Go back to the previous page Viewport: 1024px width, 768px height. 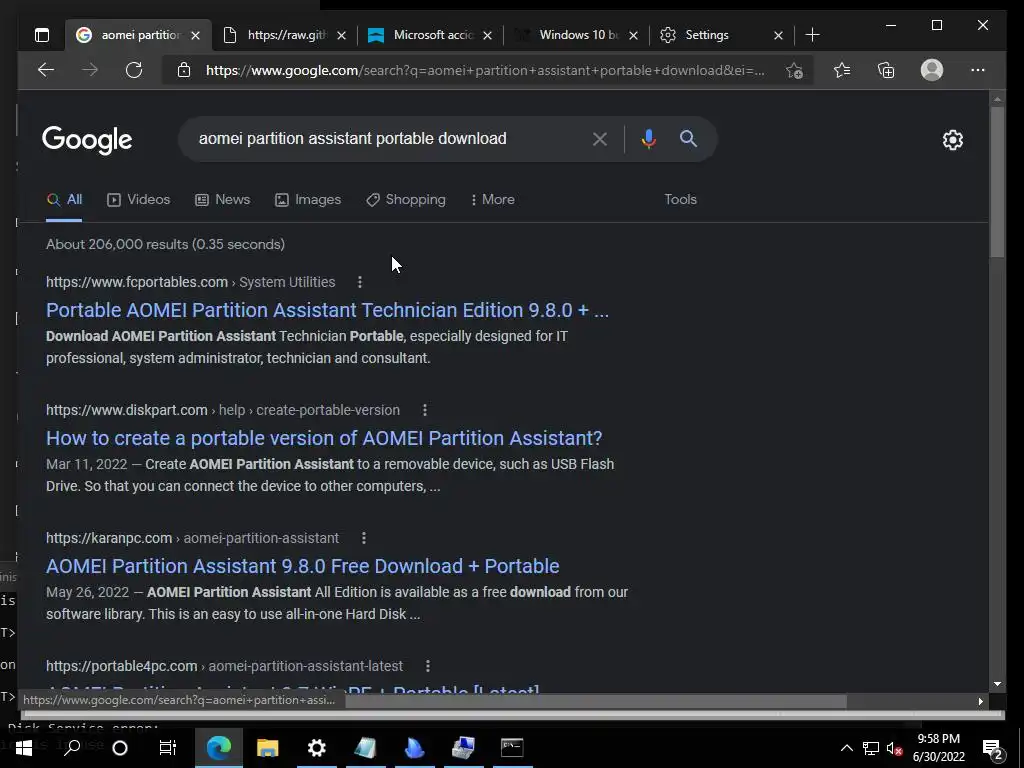[46, 70]
